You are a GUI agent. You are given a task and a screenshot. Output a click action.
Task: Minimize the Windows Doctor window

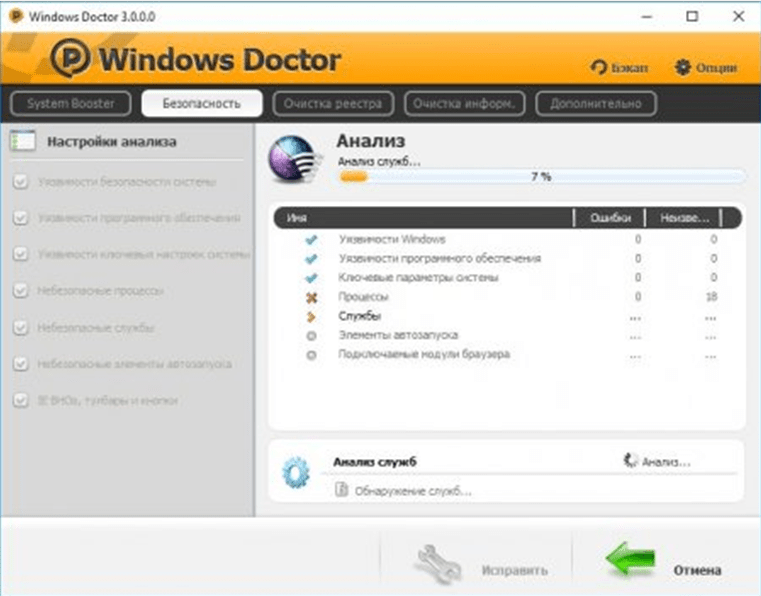click(x=646, y=17)
